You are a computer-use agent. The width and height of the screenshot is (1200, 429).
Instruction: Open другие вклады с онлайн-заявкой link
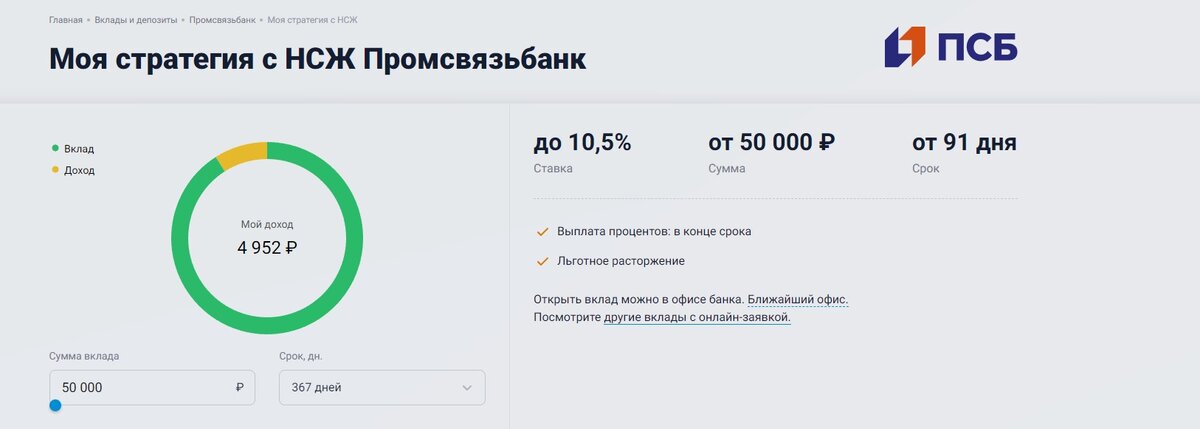point(697,317)
